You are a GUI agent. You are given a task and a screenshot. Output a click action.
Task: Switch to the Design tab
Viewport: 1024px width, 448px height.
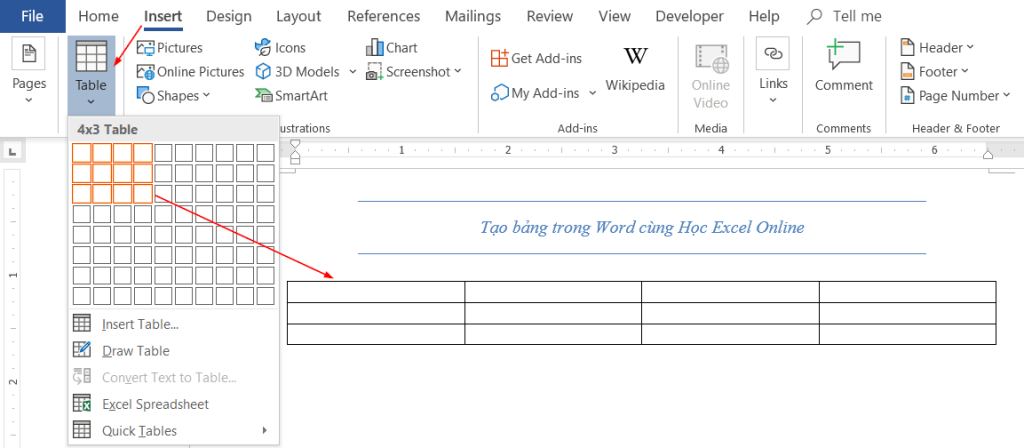pyautogui.click(x=229, y=16)
